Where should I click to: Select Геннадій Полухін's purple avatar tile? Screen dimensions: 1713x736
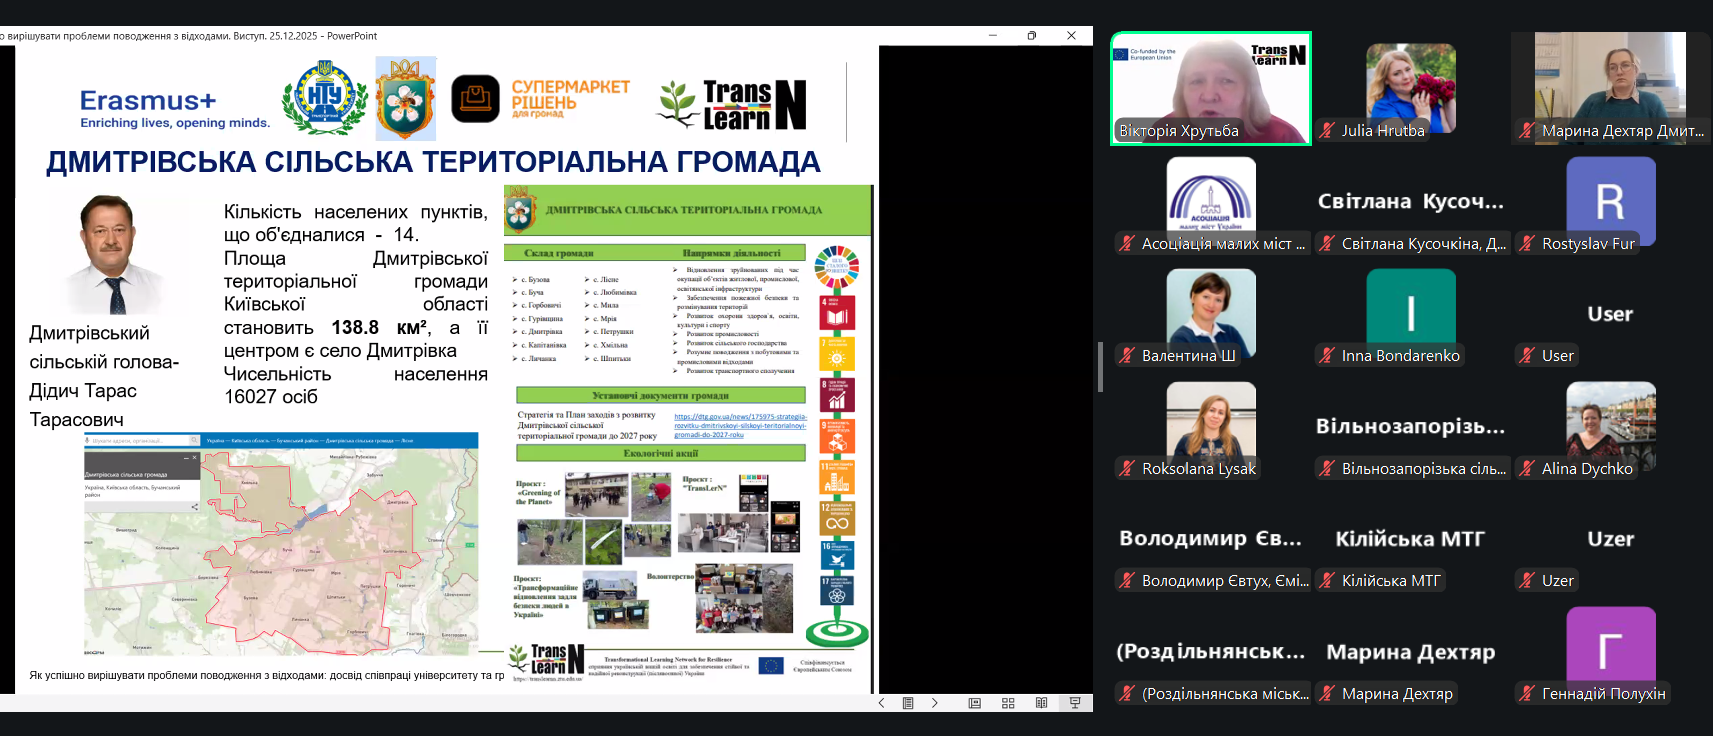click(x=1610, y=645)
